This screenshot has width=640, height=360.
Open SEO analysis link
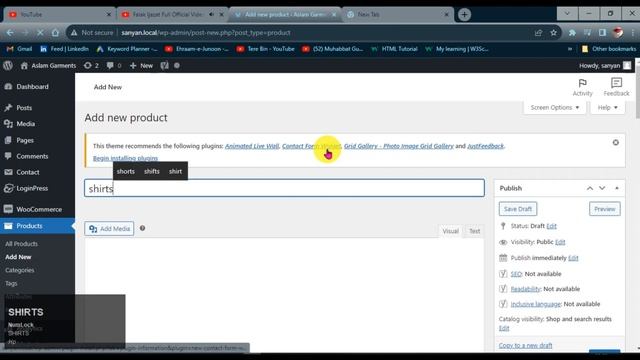[516, 274]
